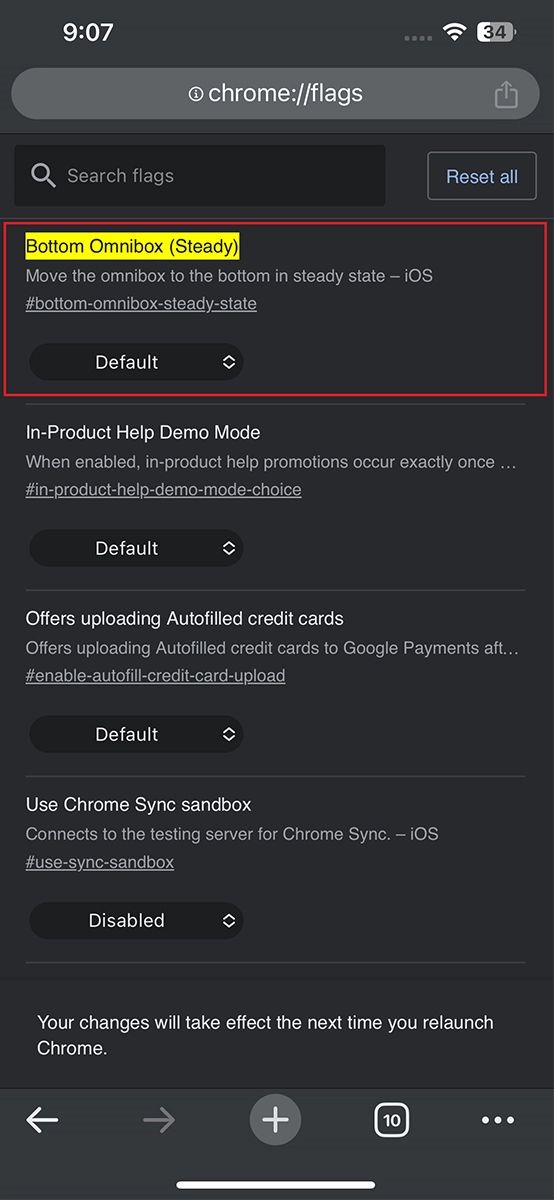Open the tab switcher showing 10

(x=392, y=1120)
